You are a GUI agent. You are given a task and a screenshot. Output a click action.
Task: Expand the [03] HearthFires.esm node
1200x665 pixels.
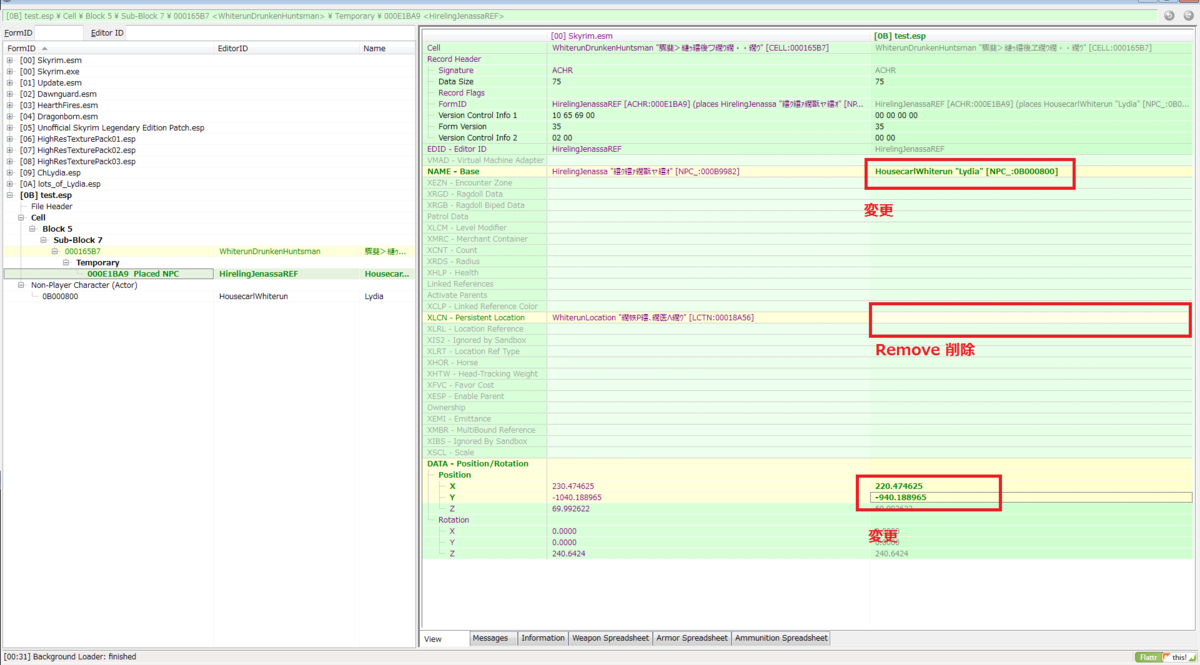click(10, 105)
